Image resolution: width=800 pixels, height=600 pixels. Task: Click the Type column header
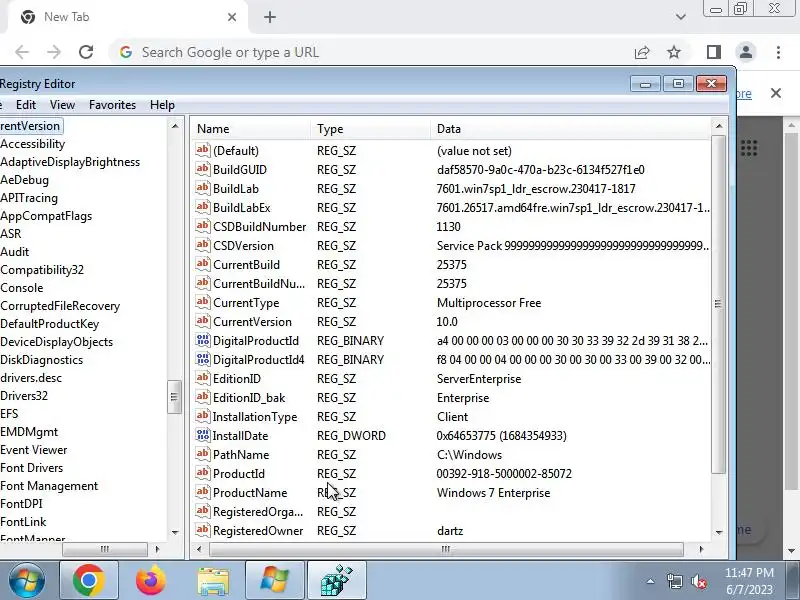pos(370,129)
